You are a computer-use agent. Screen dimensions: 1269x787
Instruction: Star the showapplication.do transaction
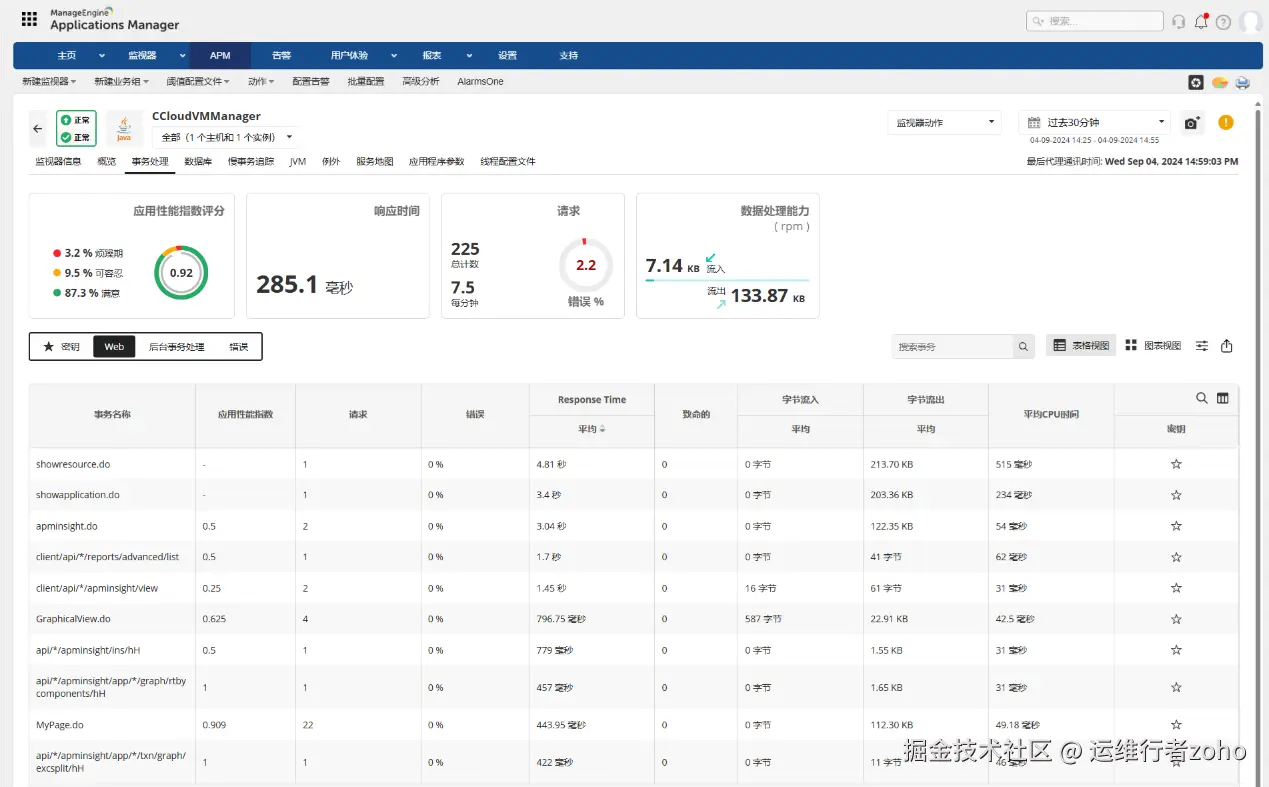pos(1176,495)
